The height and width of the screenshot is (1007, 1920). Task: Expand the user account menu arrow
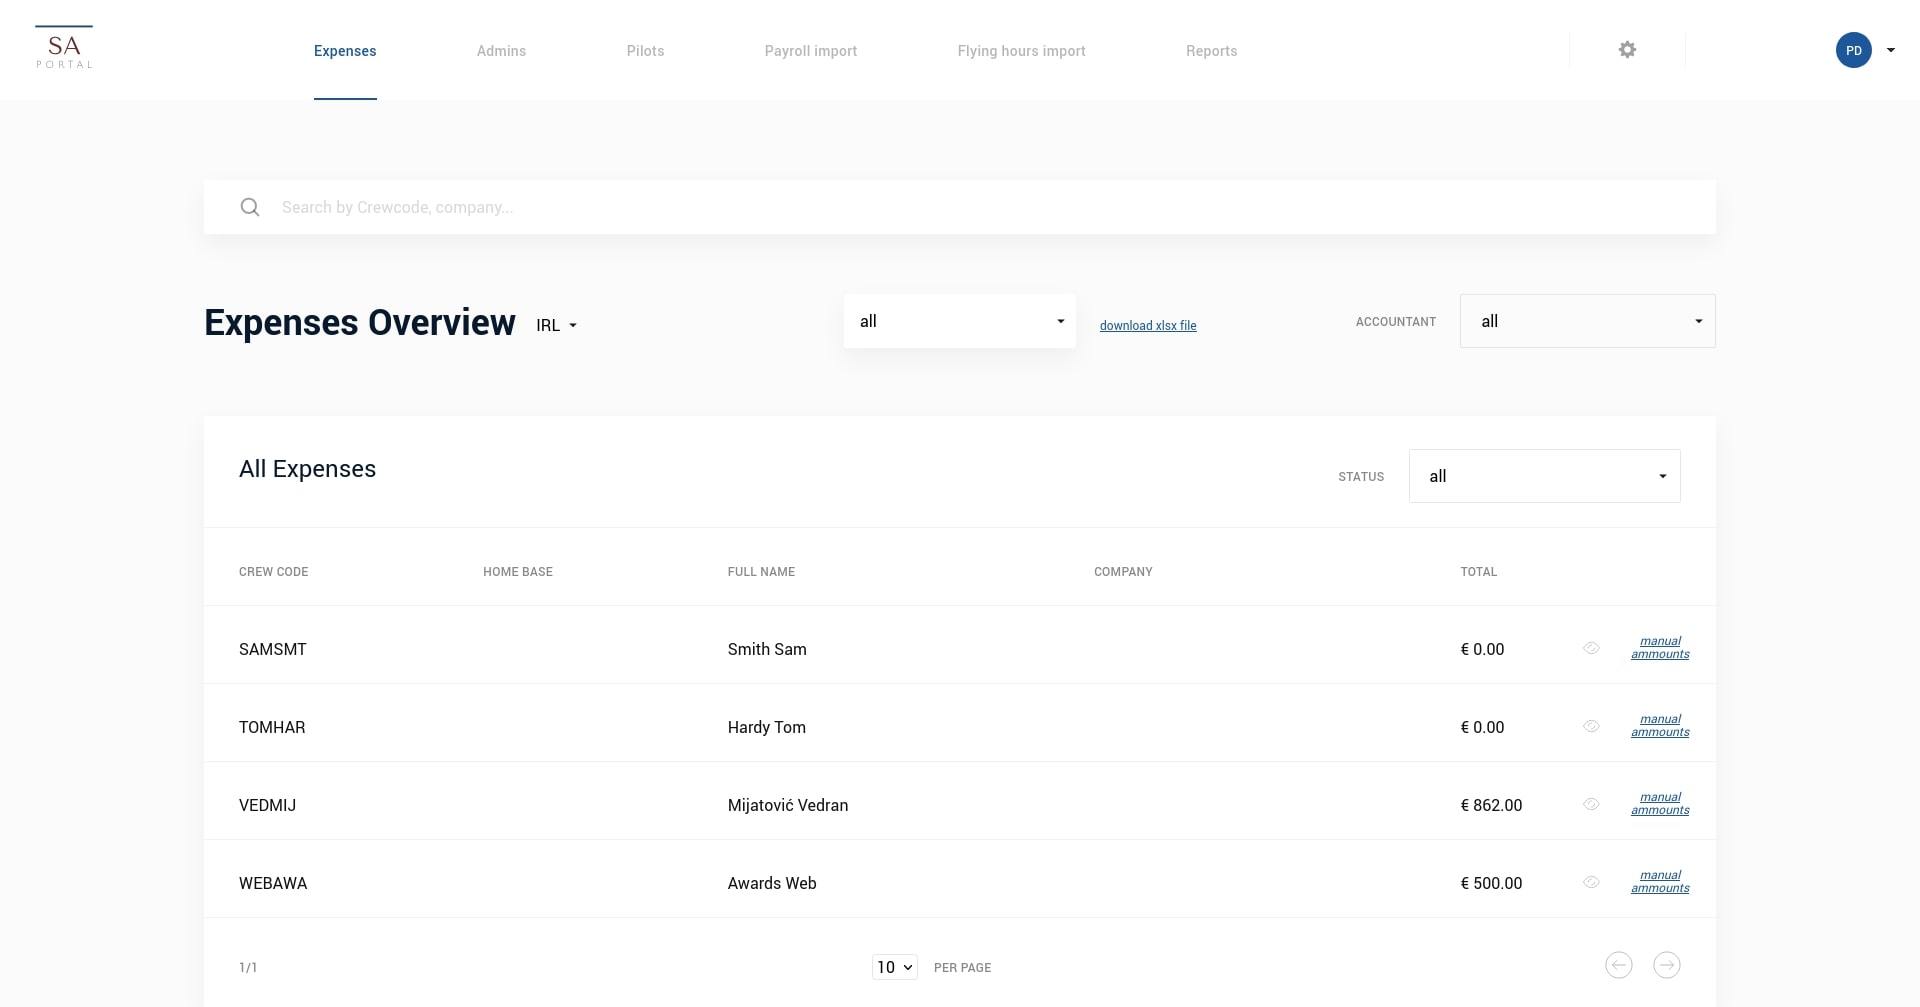1890,50
